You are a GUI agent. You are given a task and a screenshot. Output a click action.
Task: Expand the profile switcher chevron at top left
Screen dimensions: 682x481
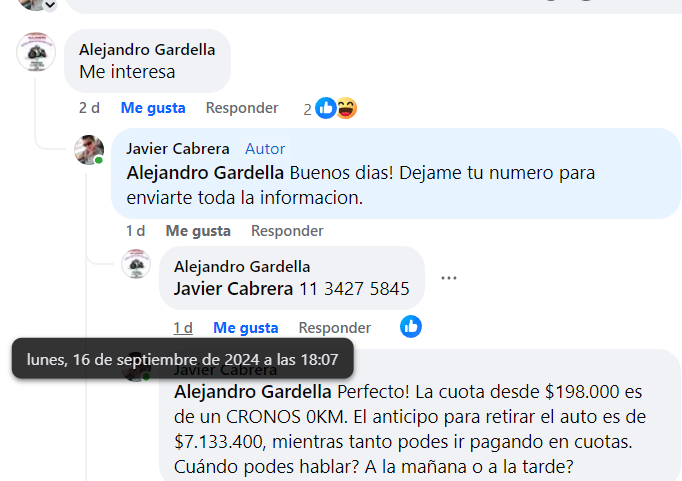pyautogui.click(x=50, y=5)
